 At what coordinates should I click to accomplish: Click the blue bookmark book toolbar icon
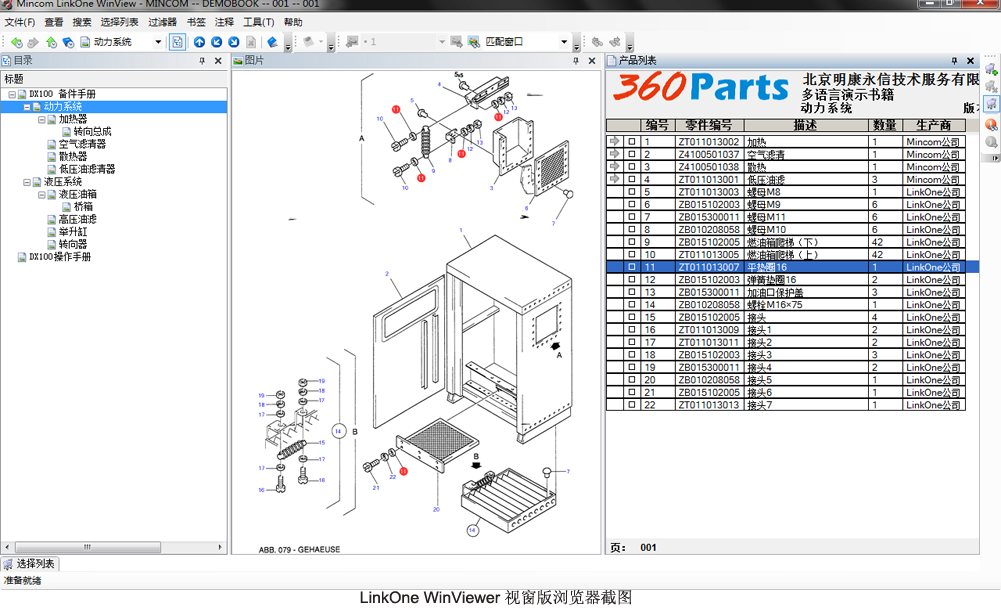pyautogui.click(x=273, y=42)
